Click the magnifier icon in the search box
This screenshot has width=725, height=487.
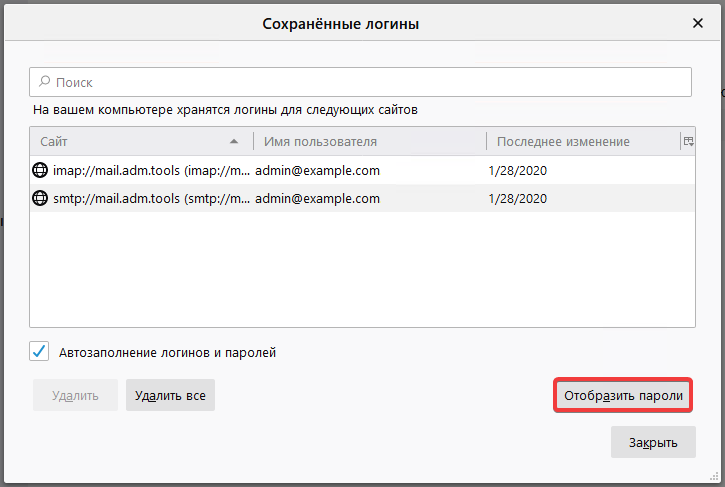pyautogui.click(x=44, y=83)
